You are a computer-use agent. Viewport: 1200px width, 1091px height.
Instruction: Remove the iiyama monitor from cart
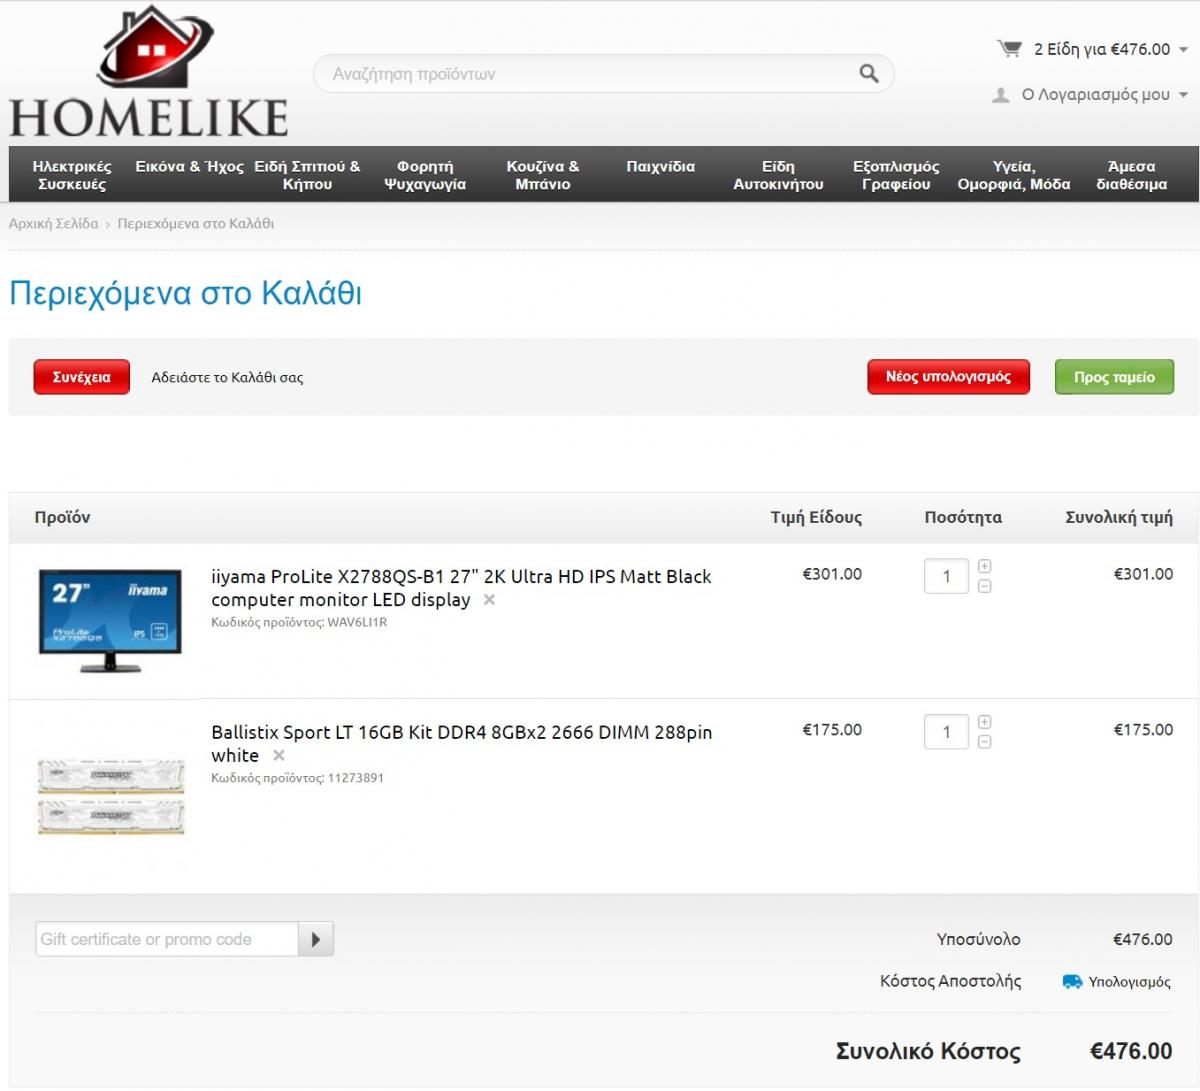489,600
